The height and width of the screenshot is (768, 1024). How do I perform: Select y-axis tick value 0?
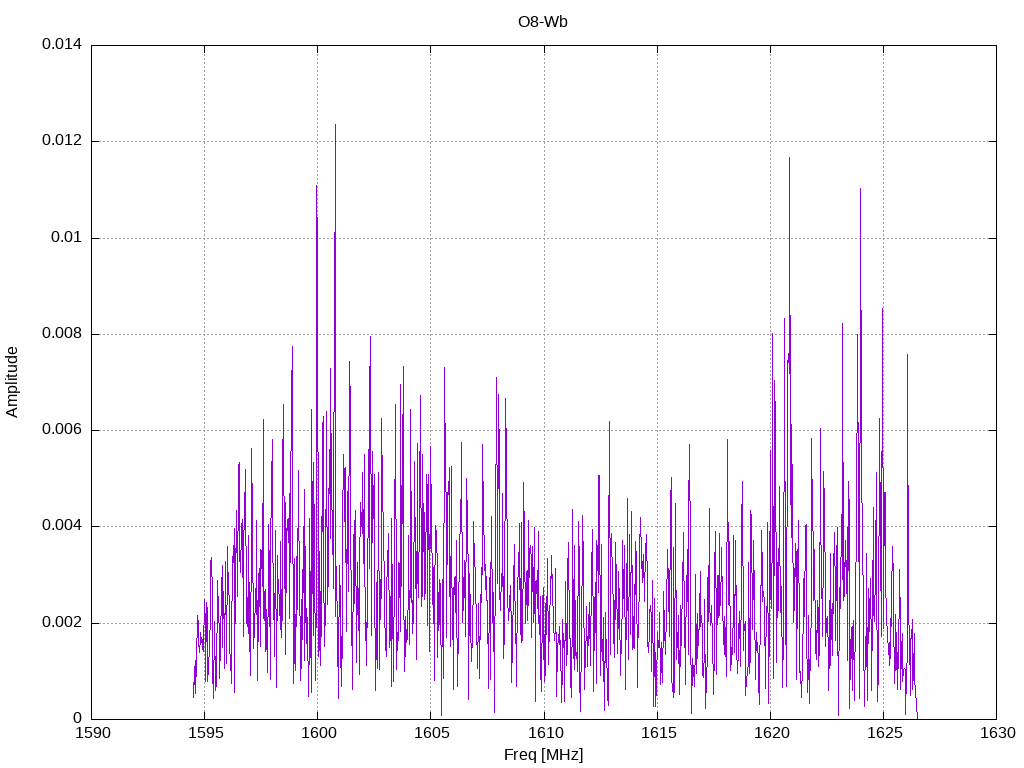(x=78, y=718)
